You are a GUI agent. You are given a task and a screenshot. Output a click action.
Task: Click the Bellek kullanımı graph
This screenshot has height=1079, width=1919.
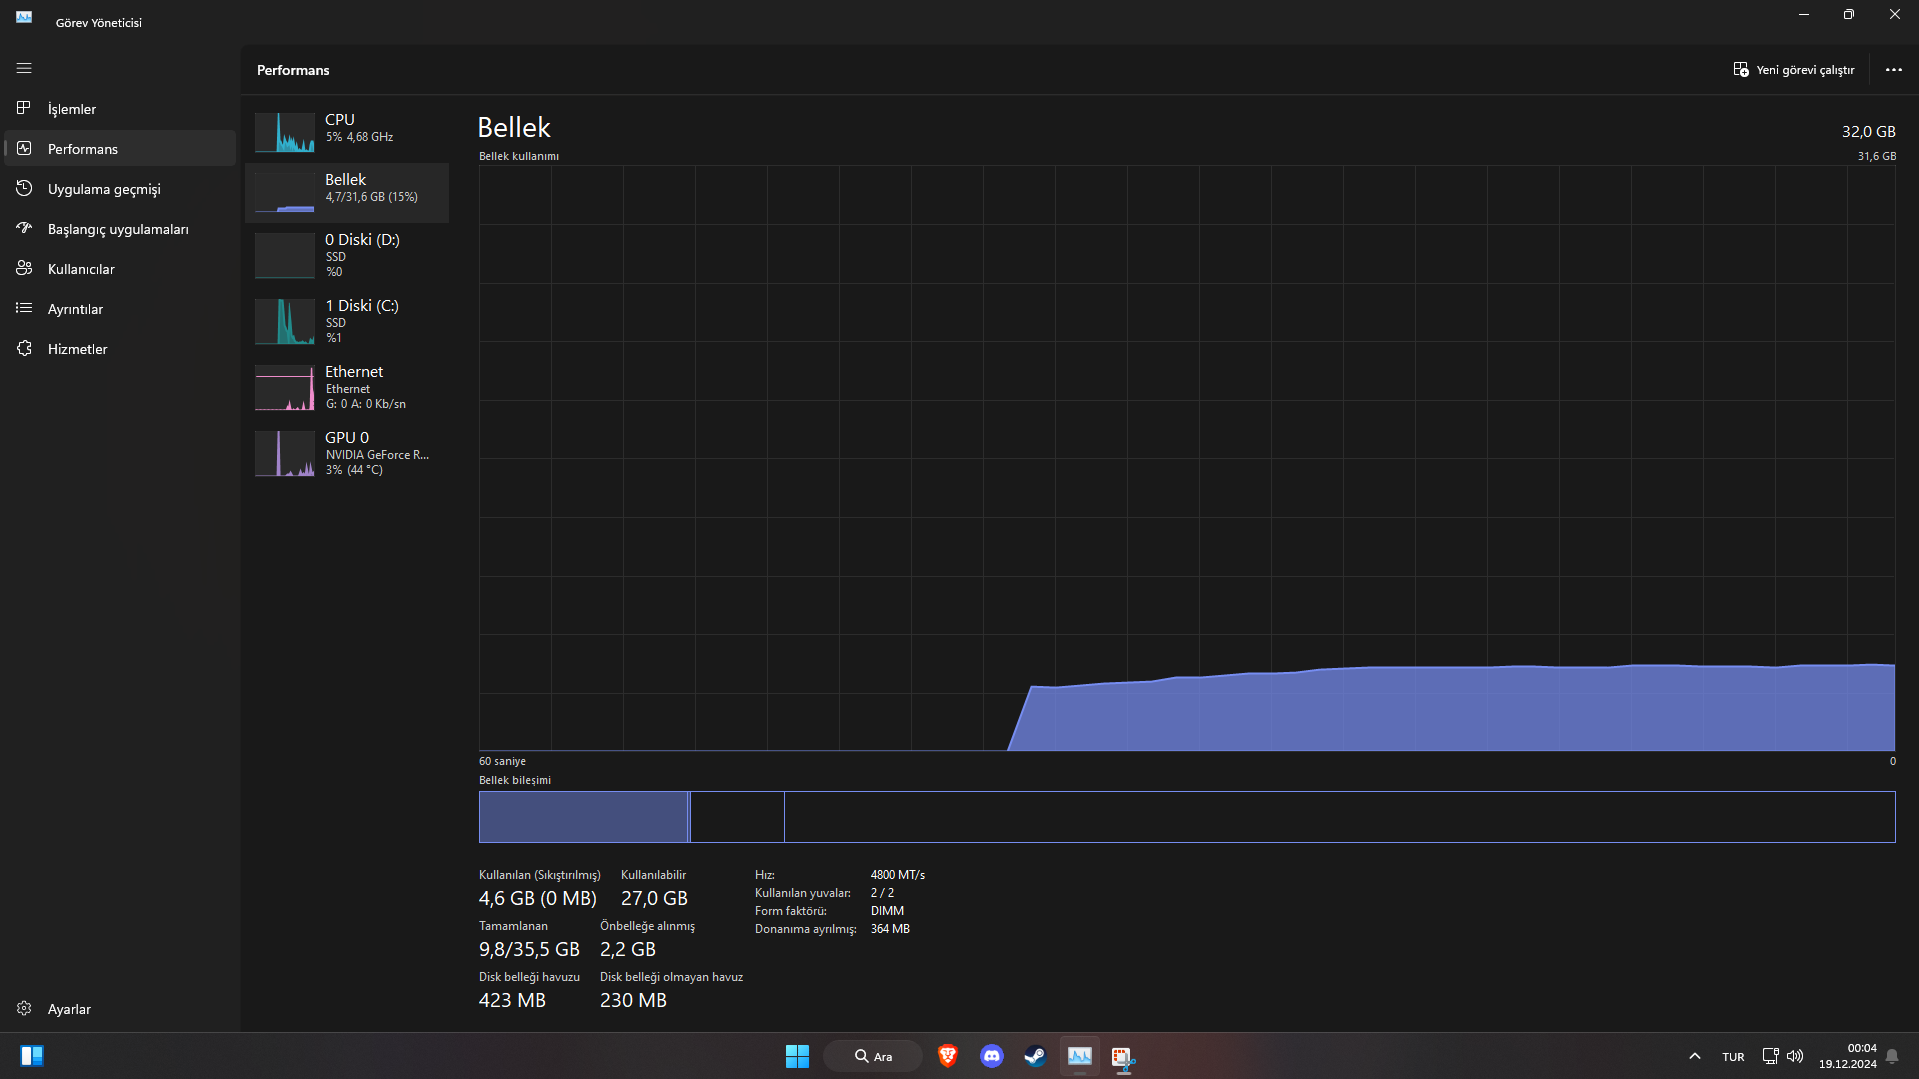[x=1187, y=458]
